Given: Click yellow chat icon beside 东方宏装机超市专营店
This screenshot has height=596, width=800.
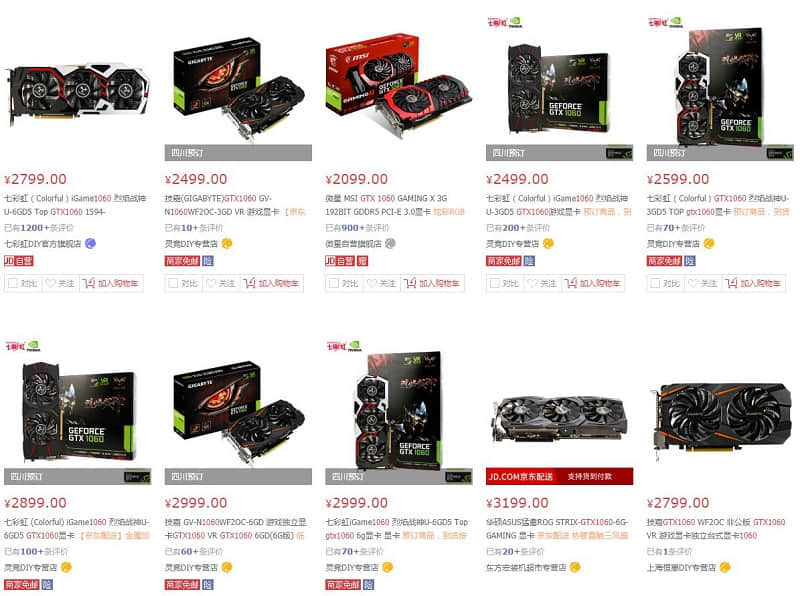Looking at the screenshot, I should pos(576,567).
